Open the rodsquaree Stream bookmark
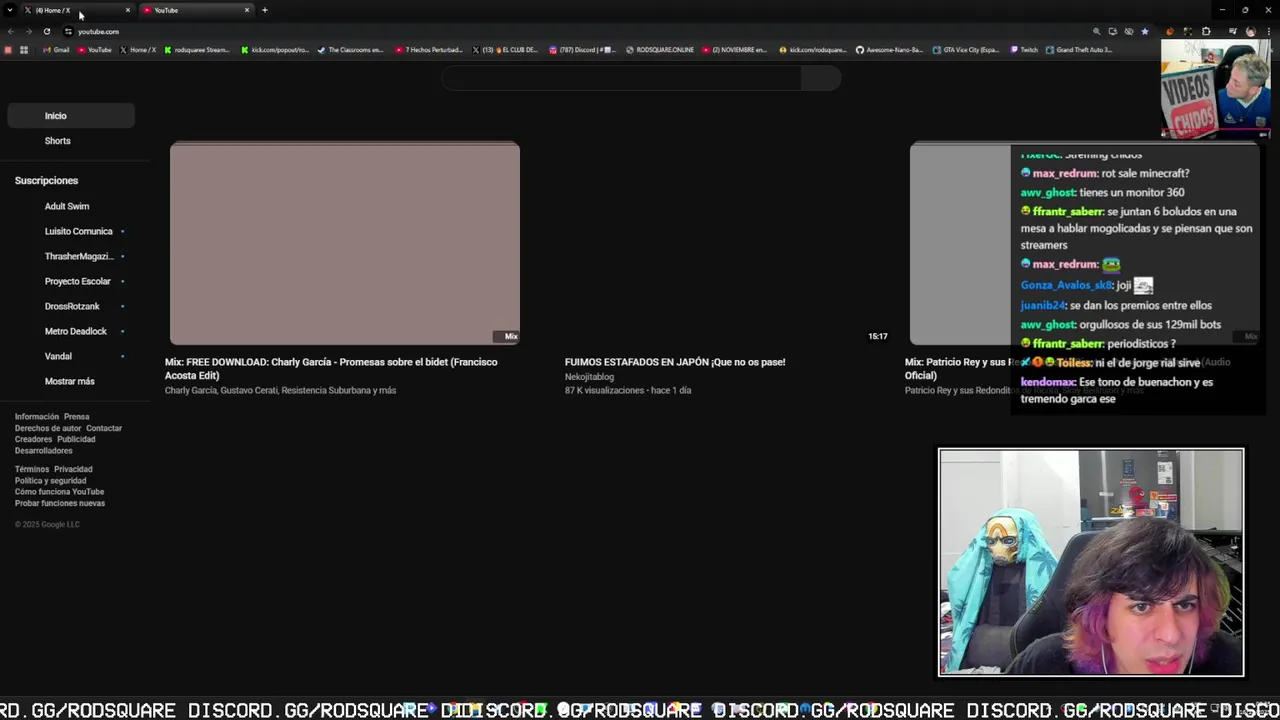 pyautogui.click(x=197, y=50)
